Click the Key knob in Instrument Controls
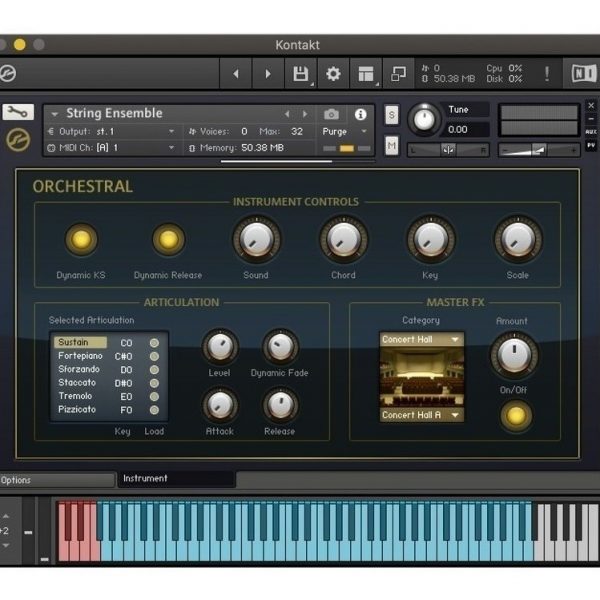Image resolution: width=600 pixels, height=600 pixels. pyautogui.click(x=431, y=240)
